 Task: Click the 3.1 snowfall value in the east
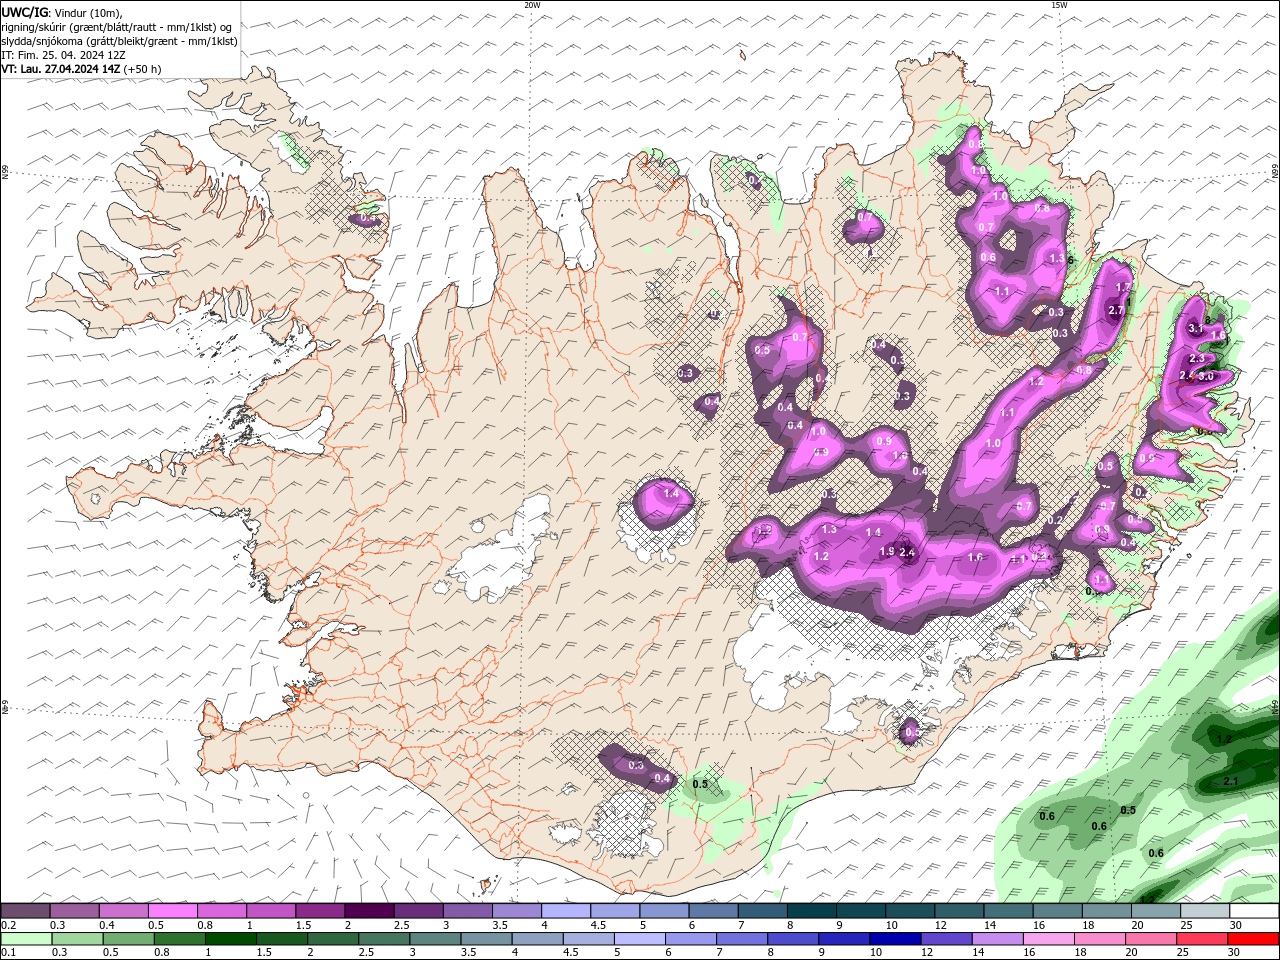[1195, 328]
